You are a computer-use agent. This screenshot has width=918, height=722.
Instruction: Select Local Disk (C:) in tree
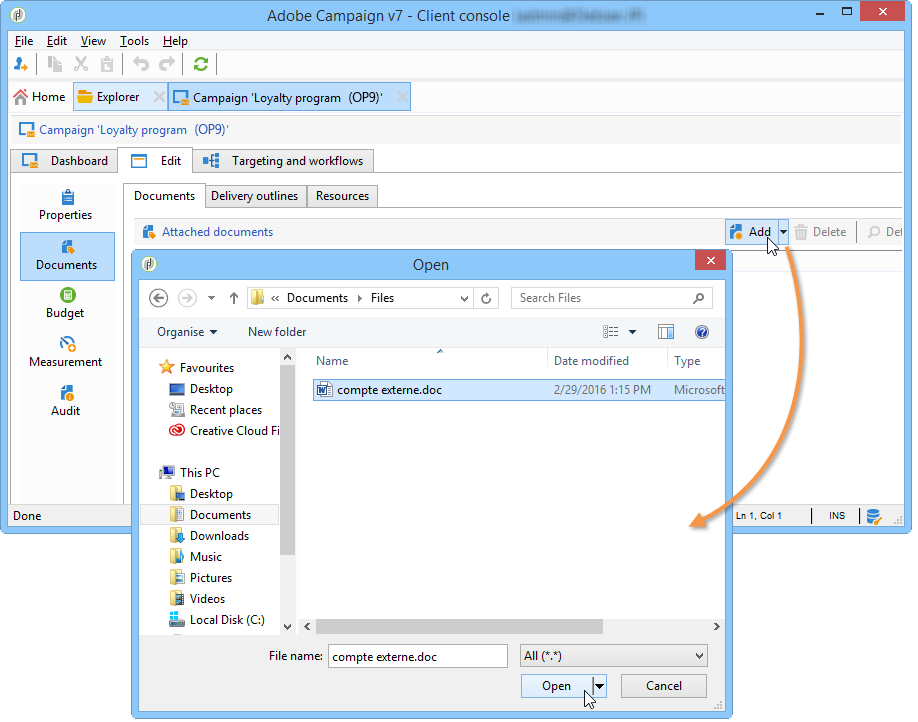227,620
